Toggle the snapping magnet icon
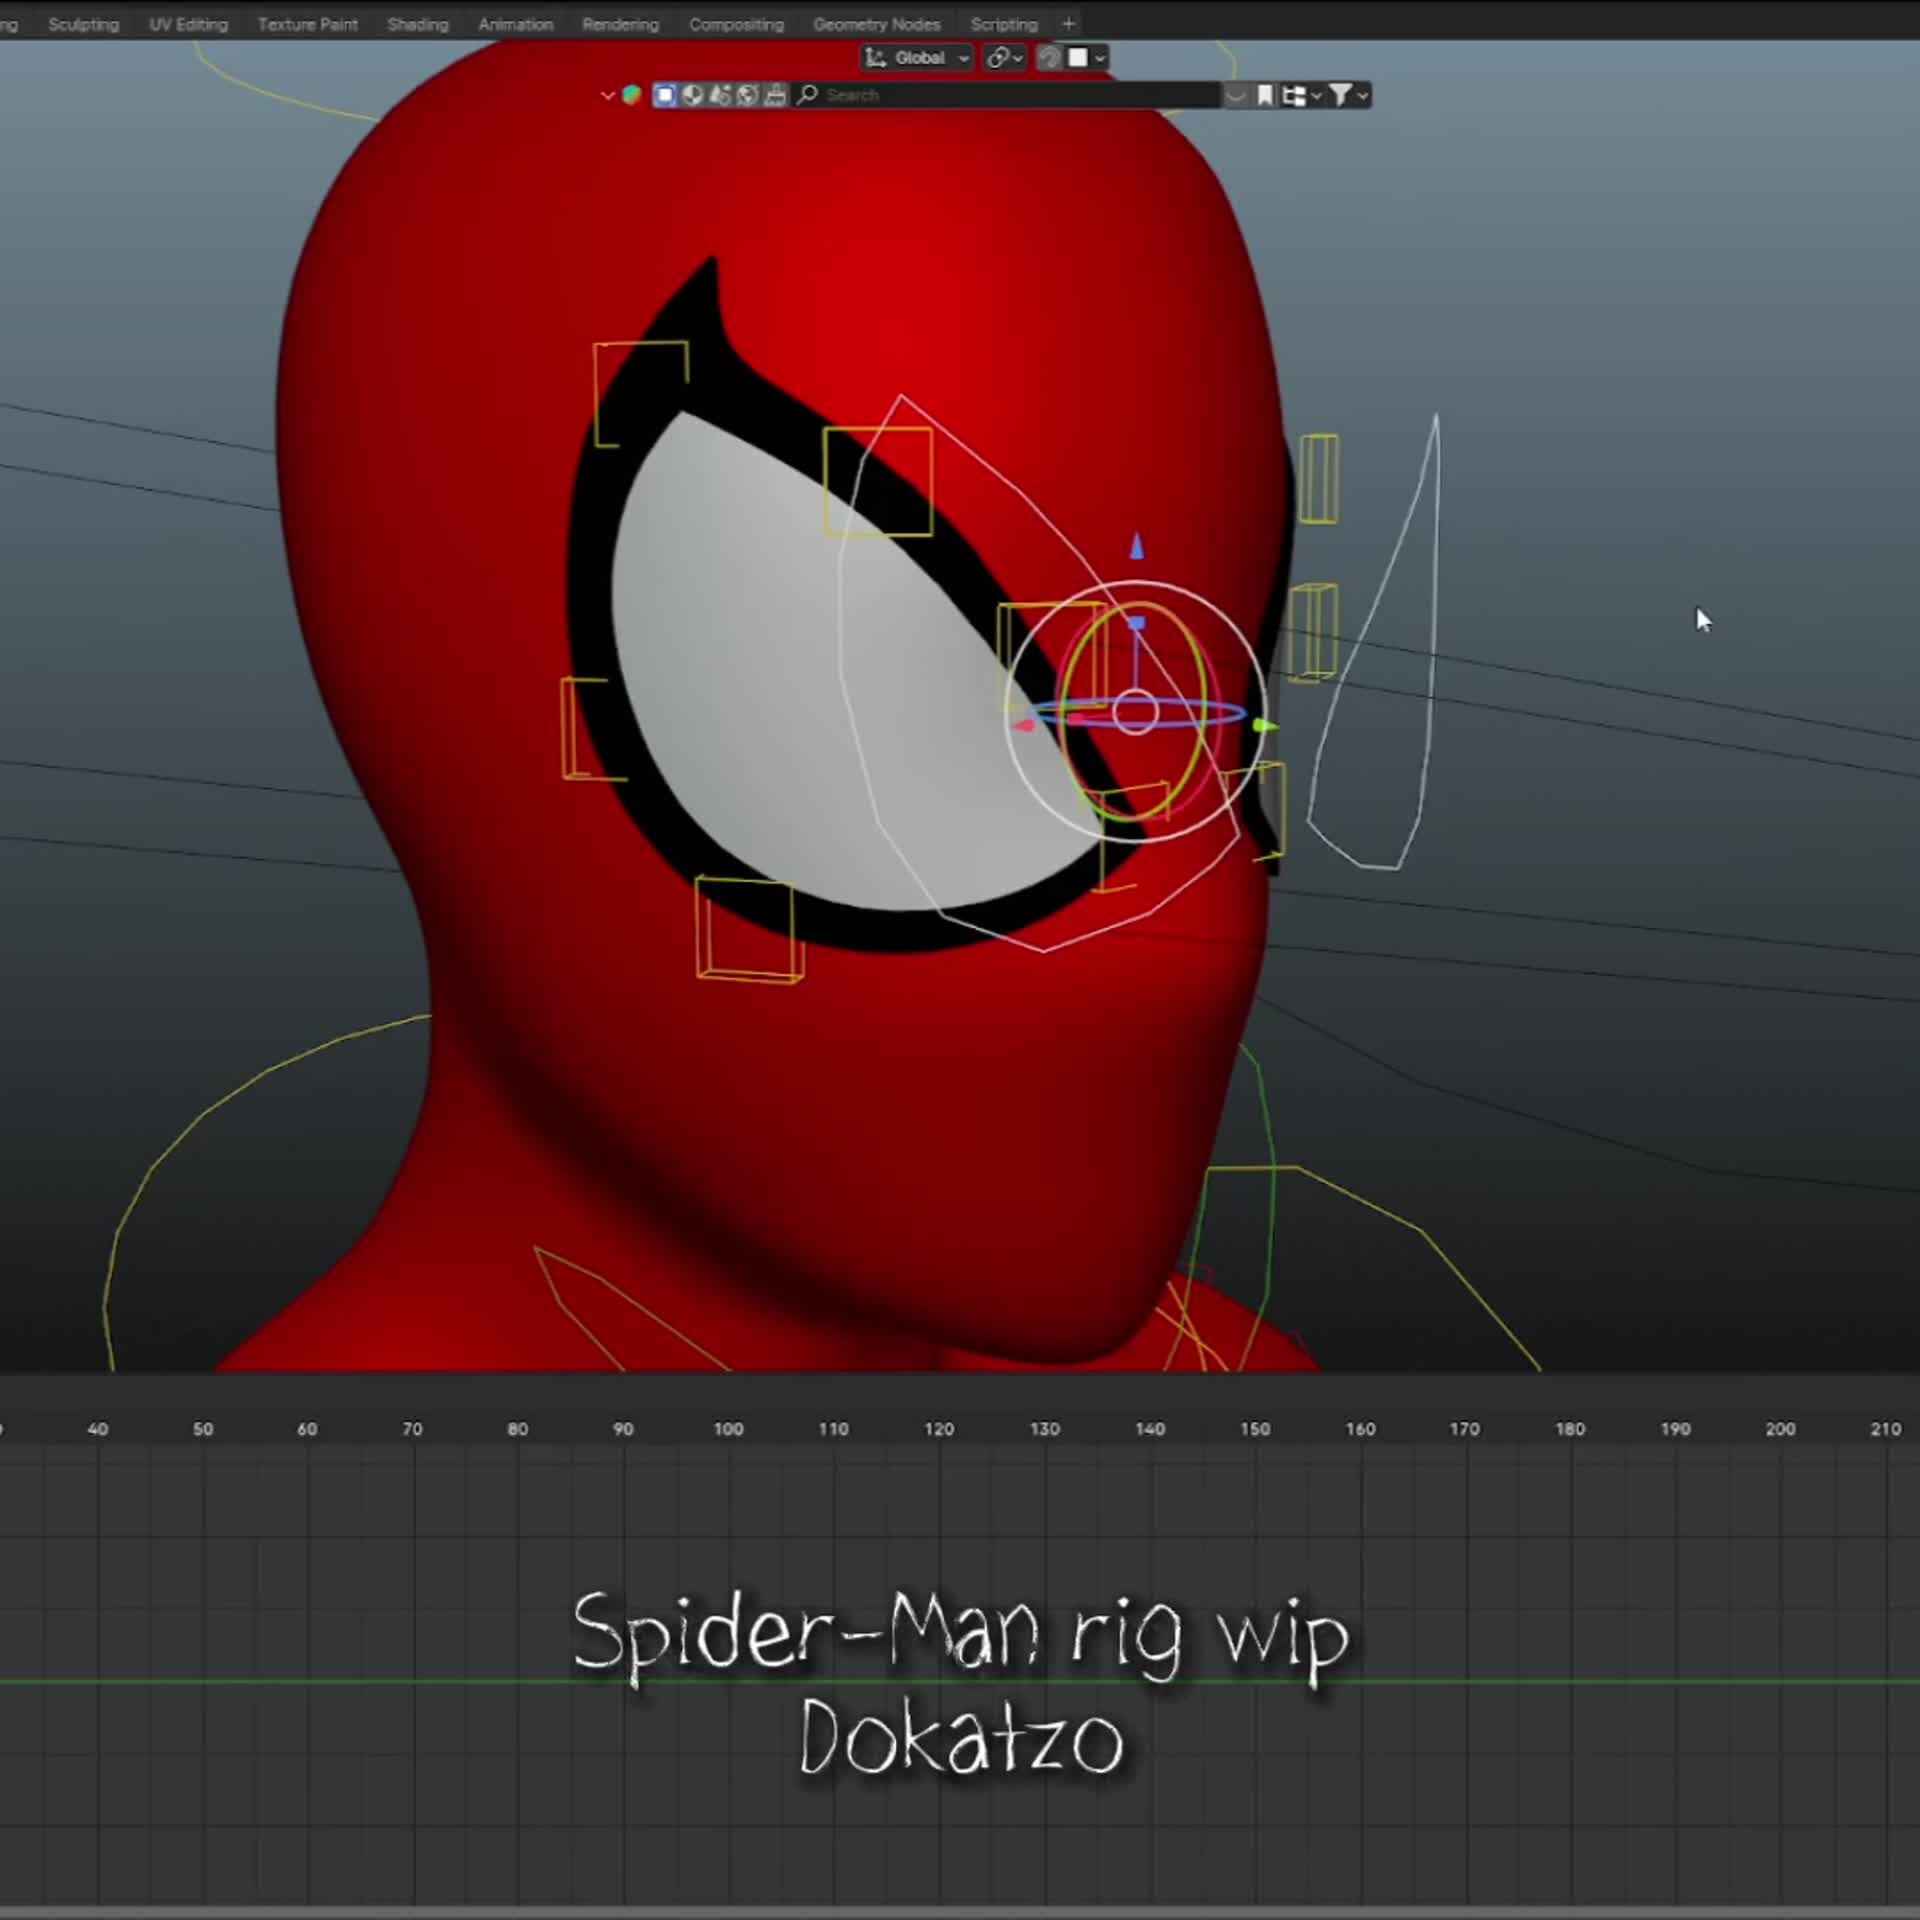 pos(1049,58)
